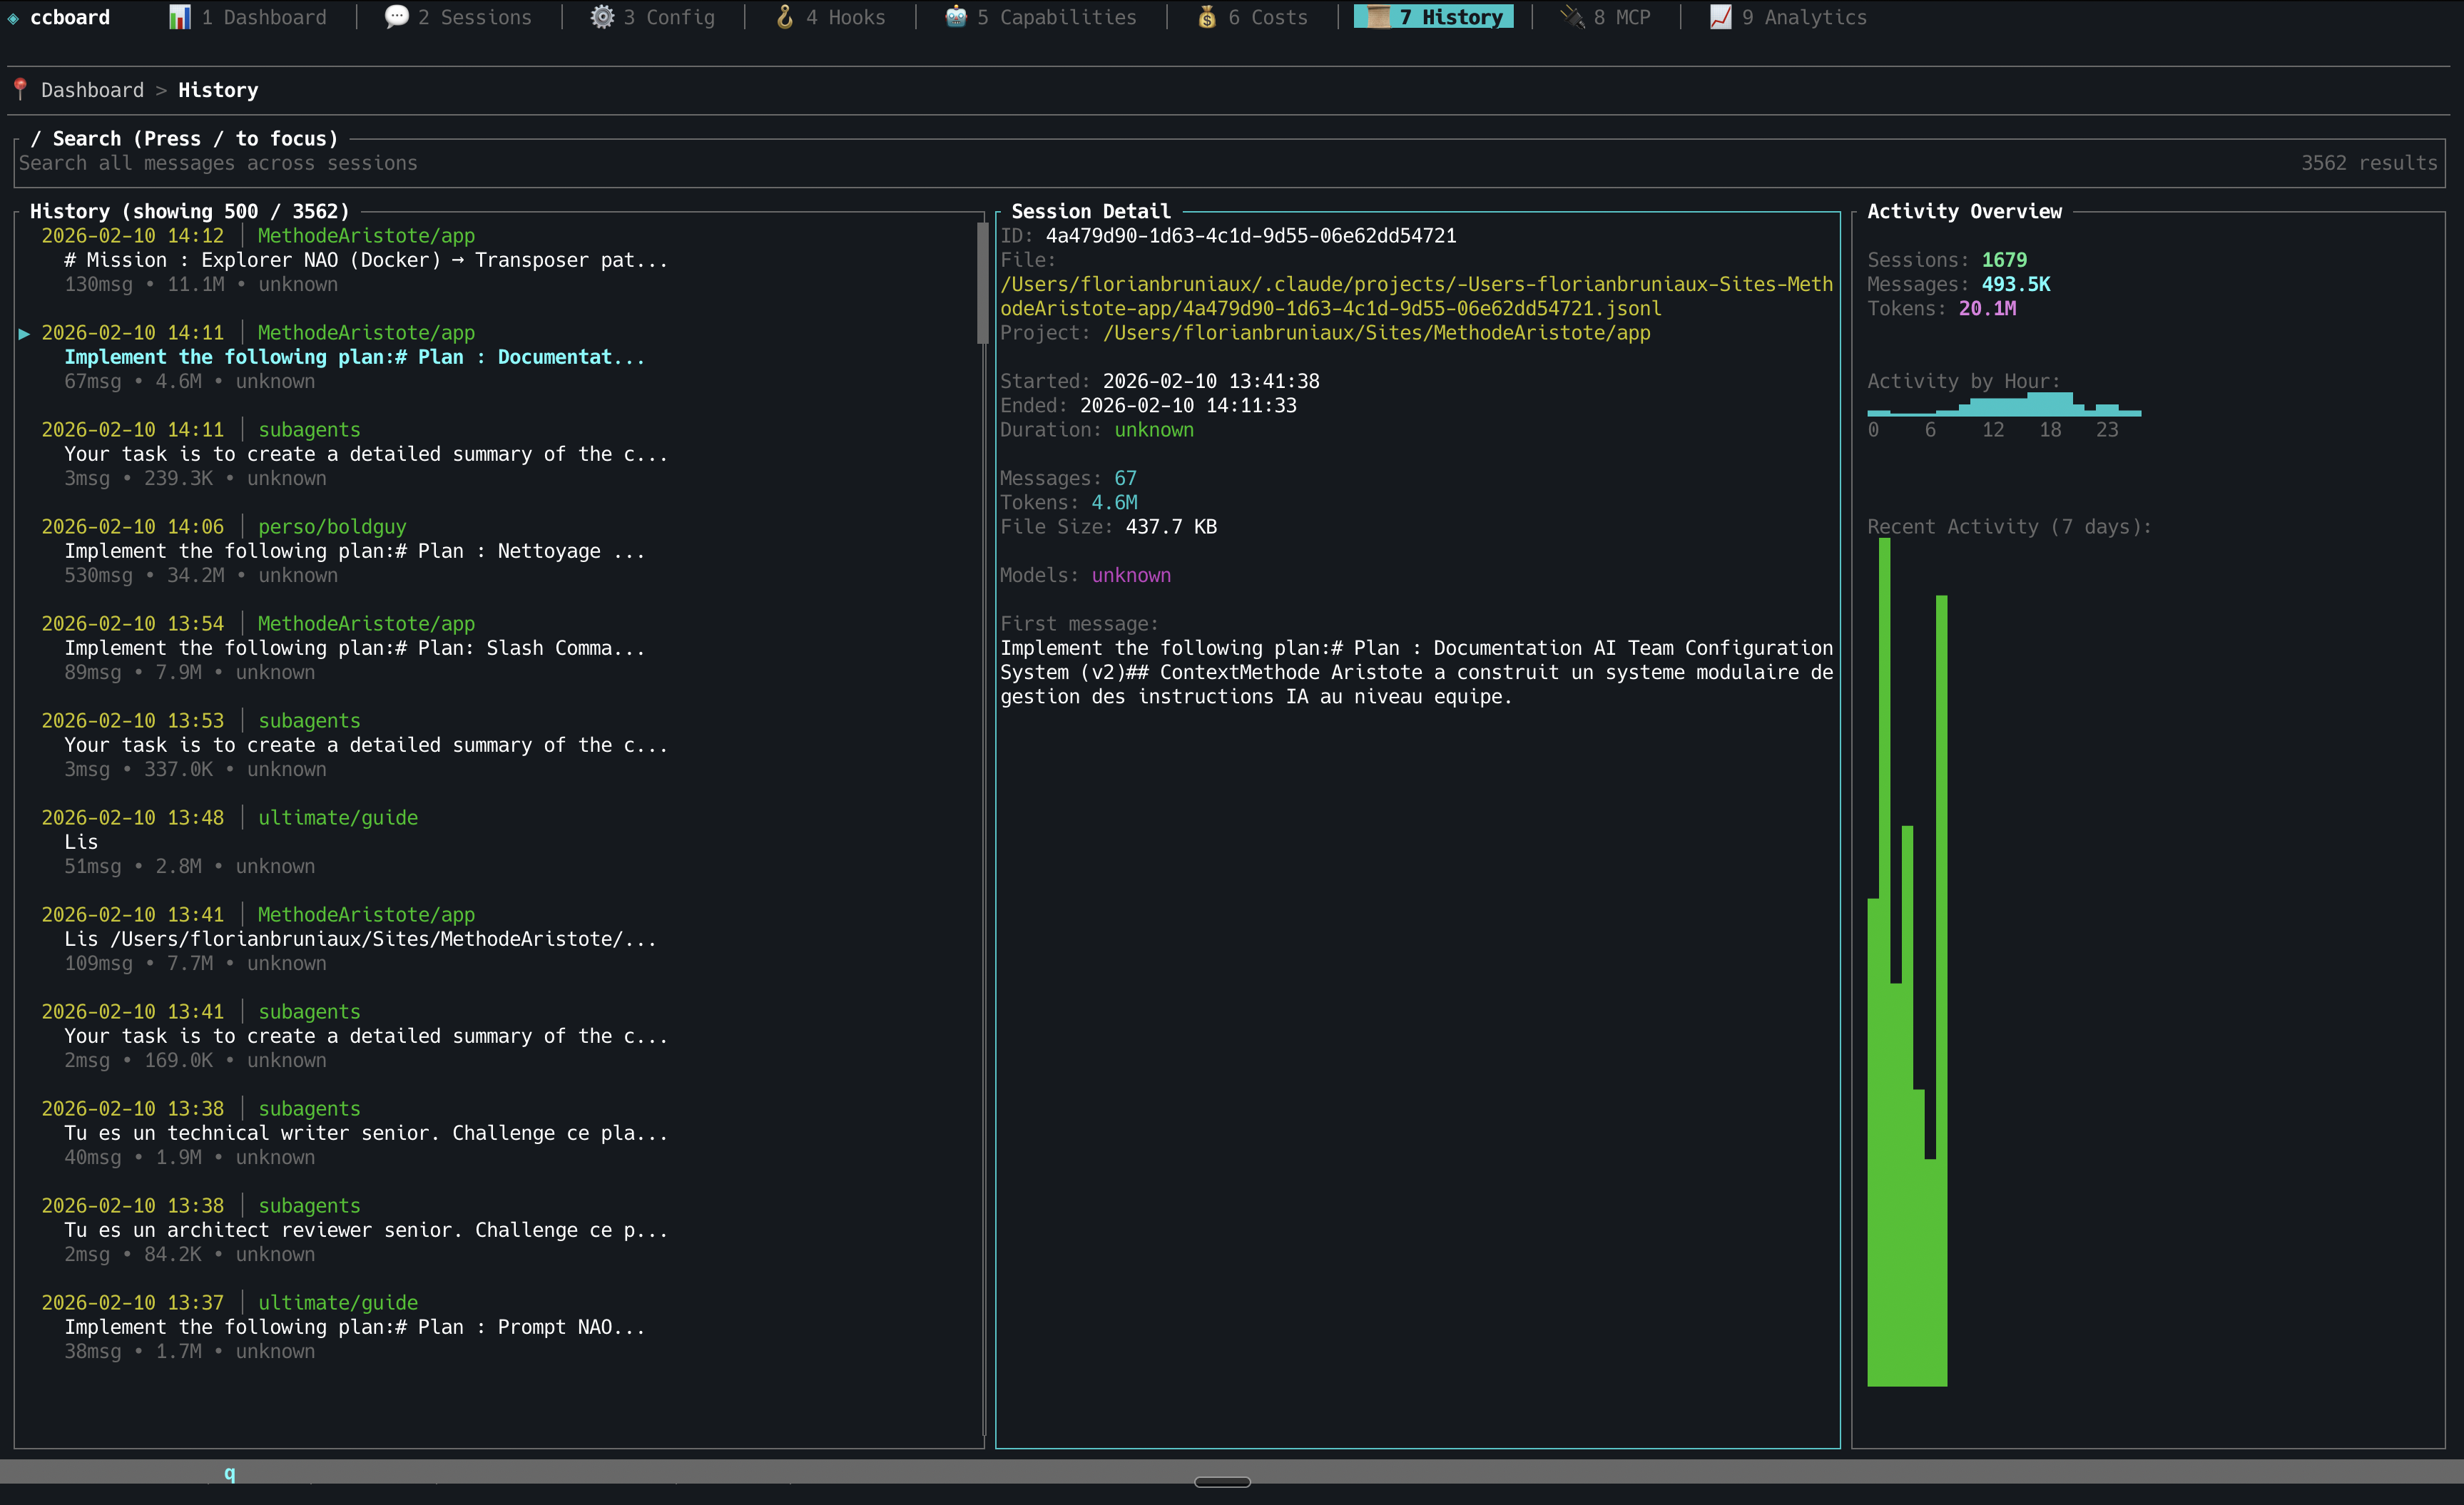Click the Capabilities robot icon
This screenshot has height=1505, width=2464.
coord(956,17)
